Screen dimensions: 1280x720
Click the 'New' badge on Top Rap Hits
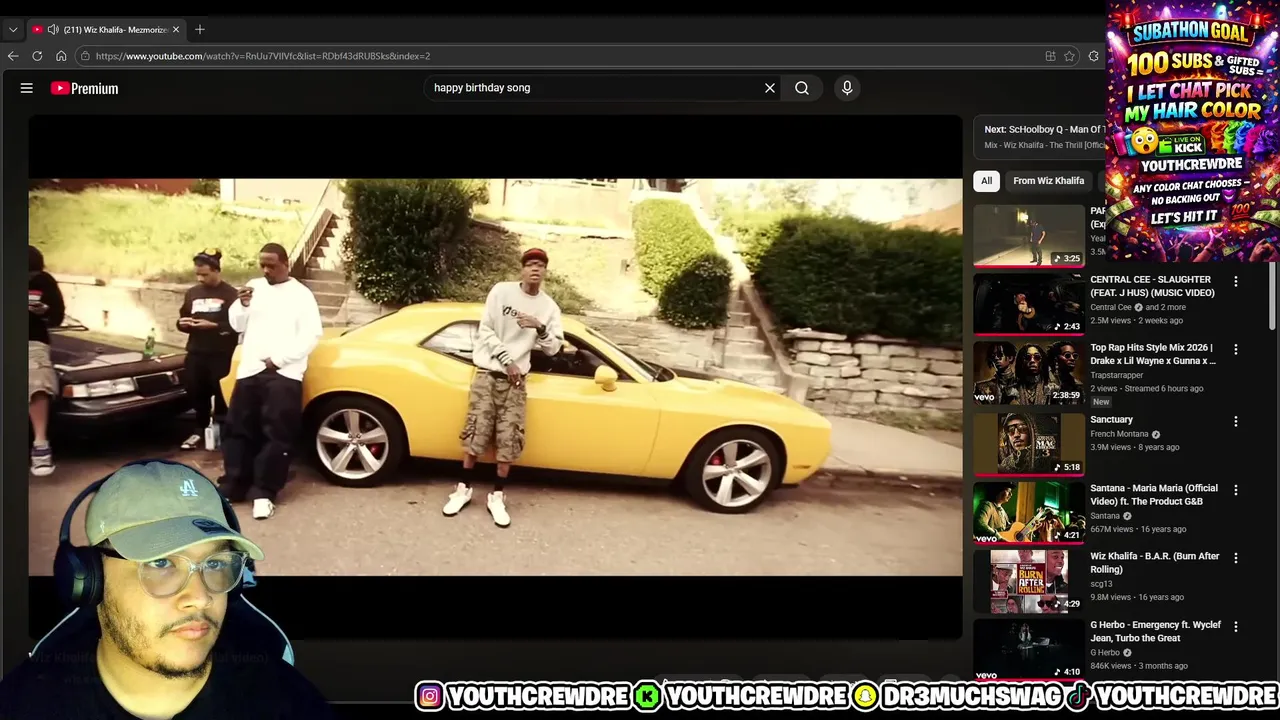(1101, 401)
